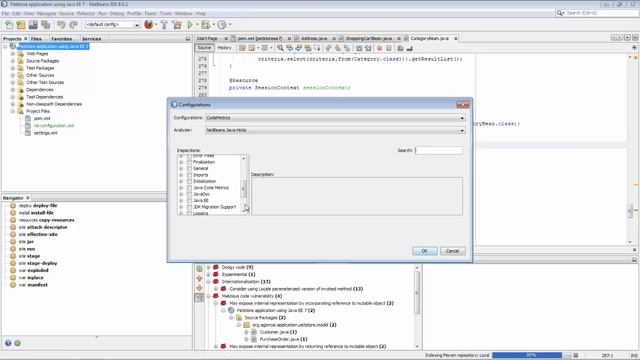640x360 pixels.
Task: Check the General inspection checkbox
Action: (189, 169)
